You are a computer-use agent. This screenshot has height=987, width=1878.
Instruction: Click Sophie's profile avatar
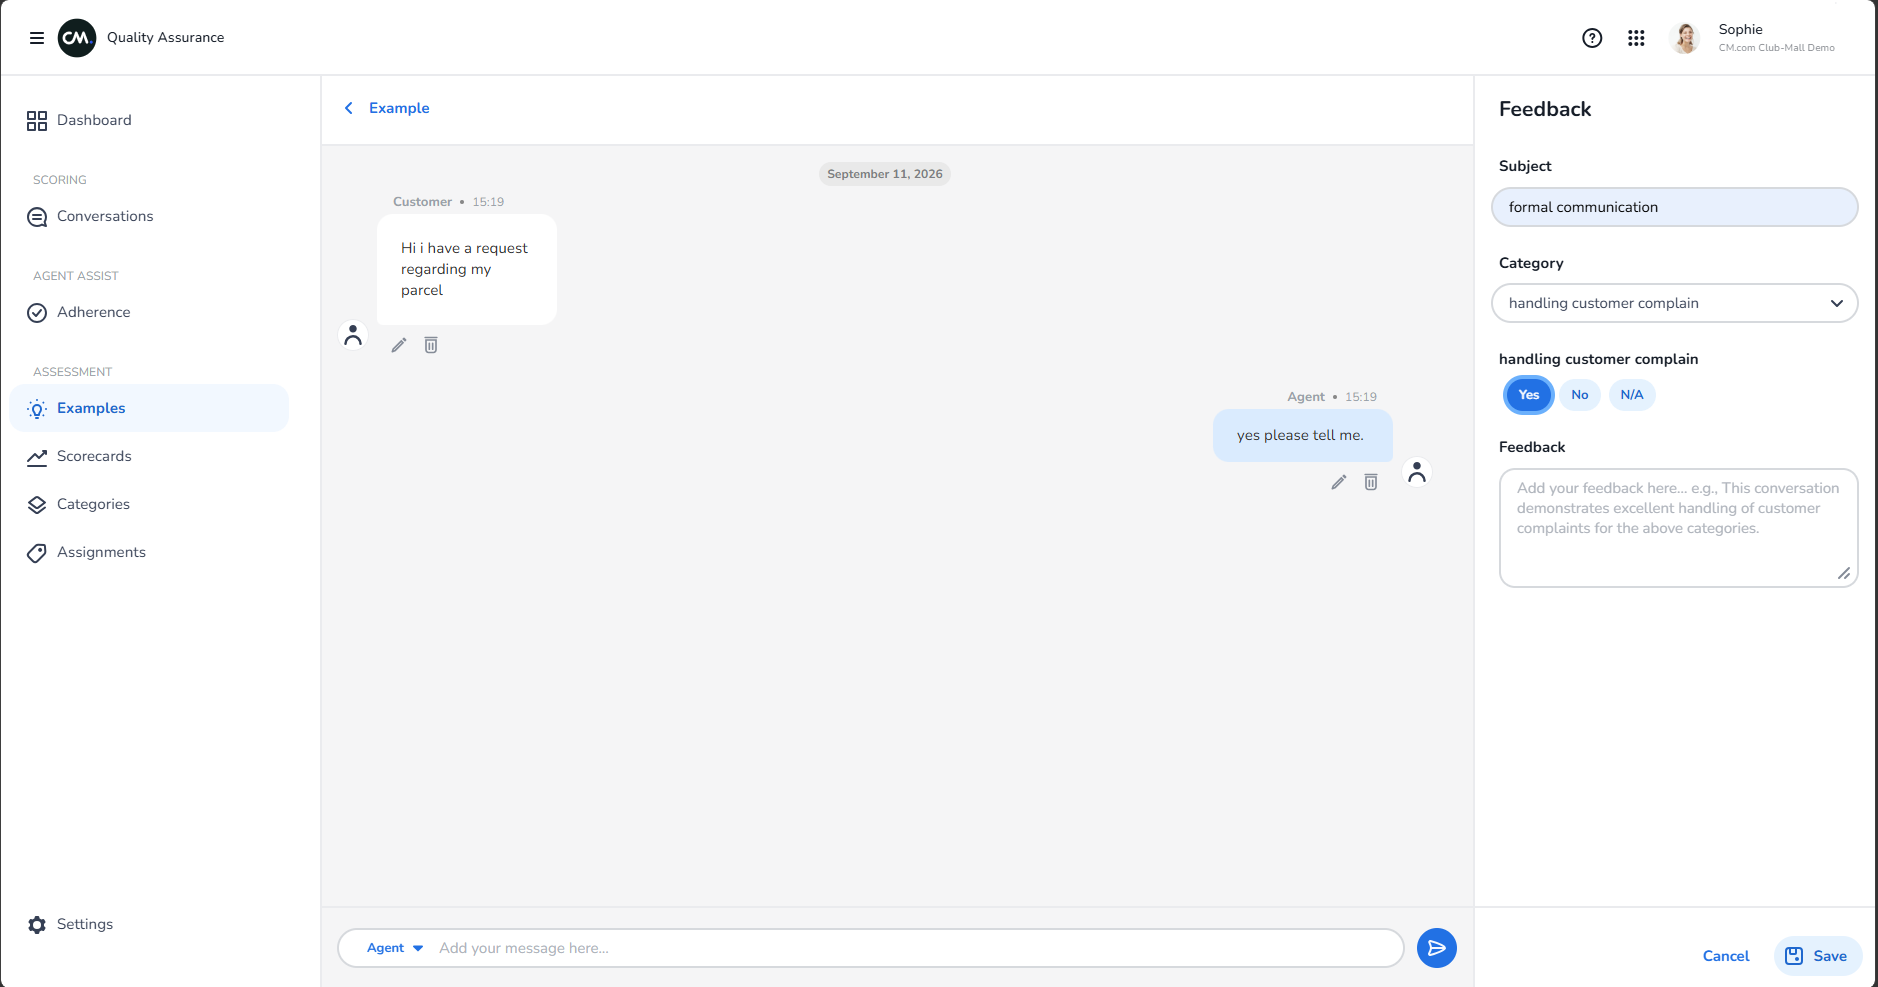[1685, 38]
